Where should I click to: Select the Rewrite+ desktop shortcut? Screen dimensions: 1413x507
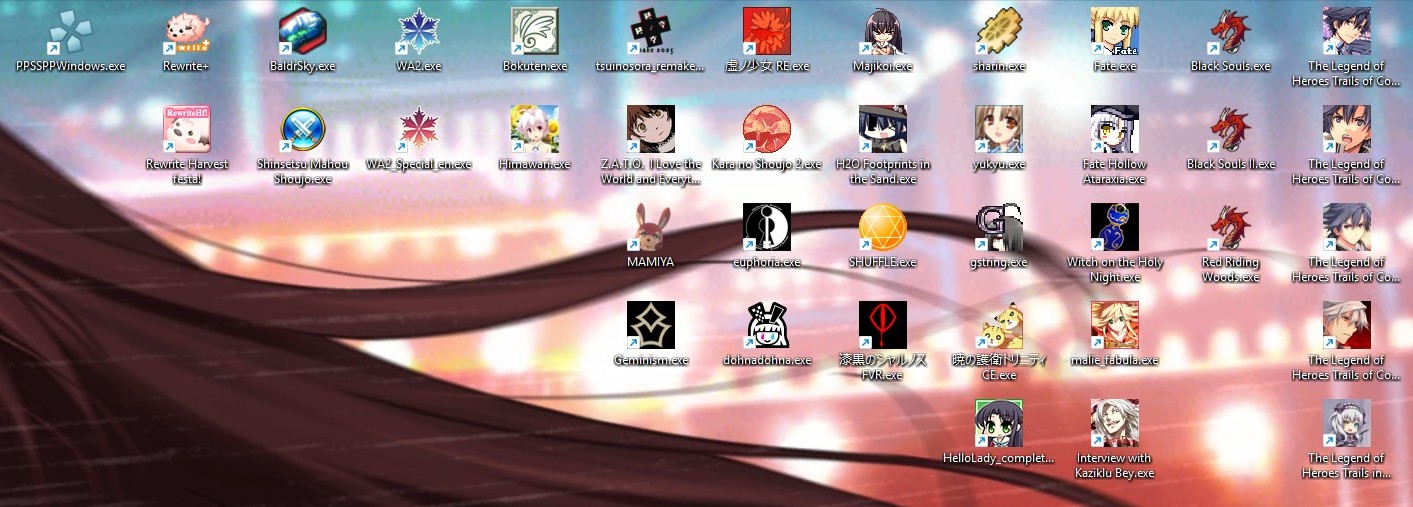pos(187,32)
